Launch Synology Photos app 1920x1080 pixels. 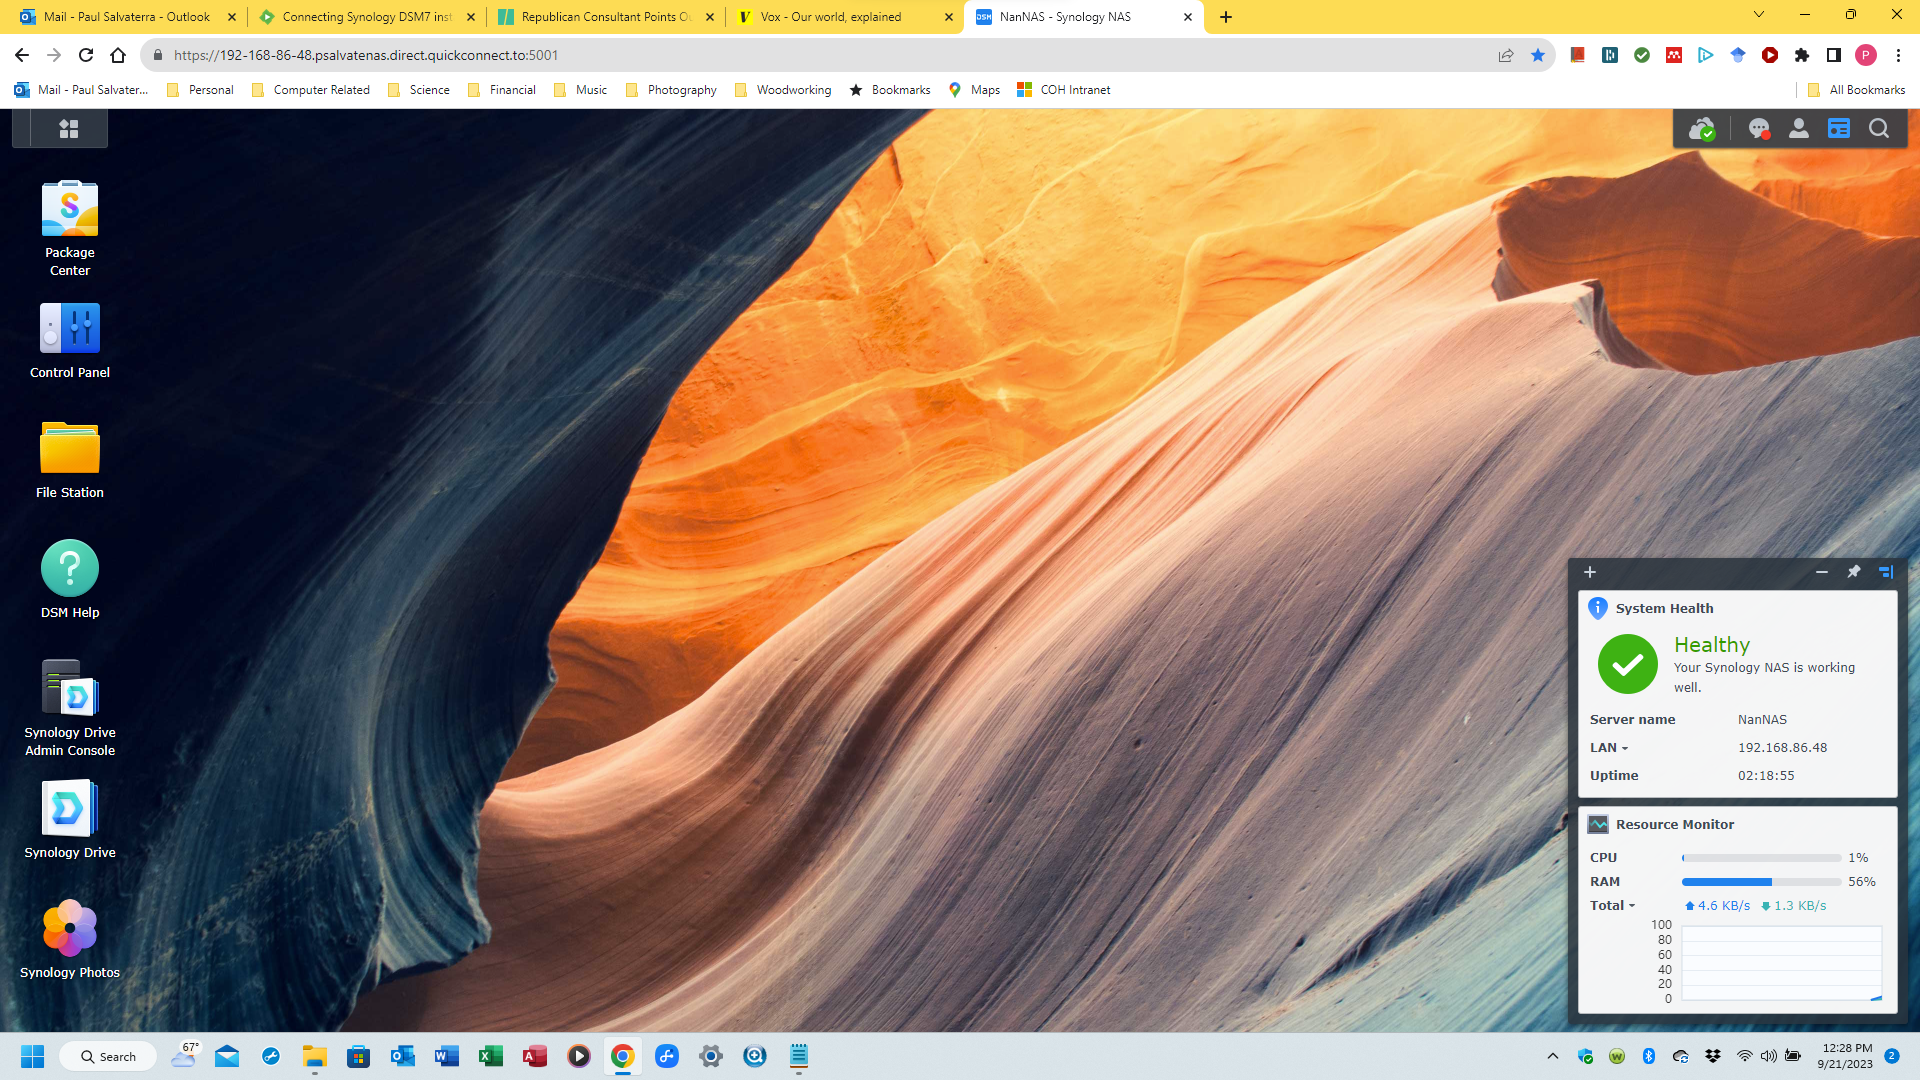[x=70, y=929]
